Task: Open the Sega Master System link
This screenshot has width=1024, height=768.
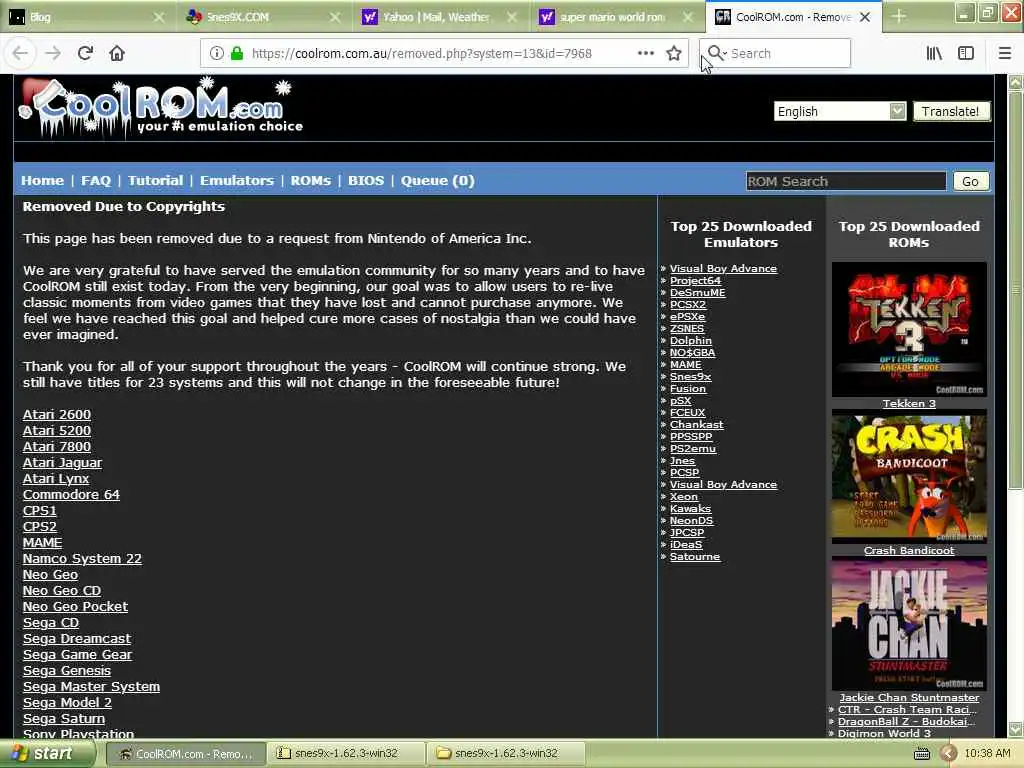Action: [91, 687]
